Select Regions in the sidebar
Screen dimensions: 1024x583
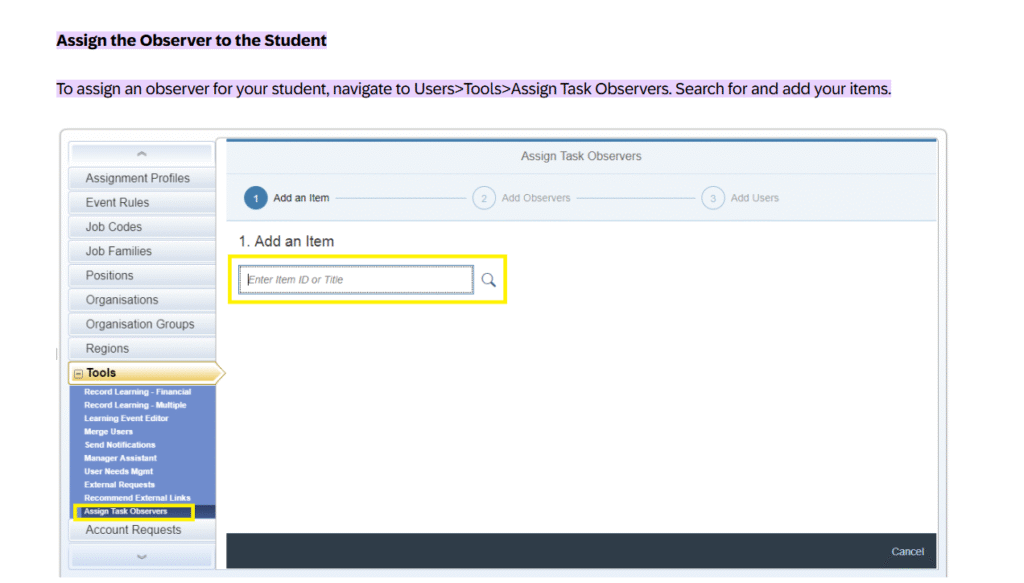(x=107, y=349)
